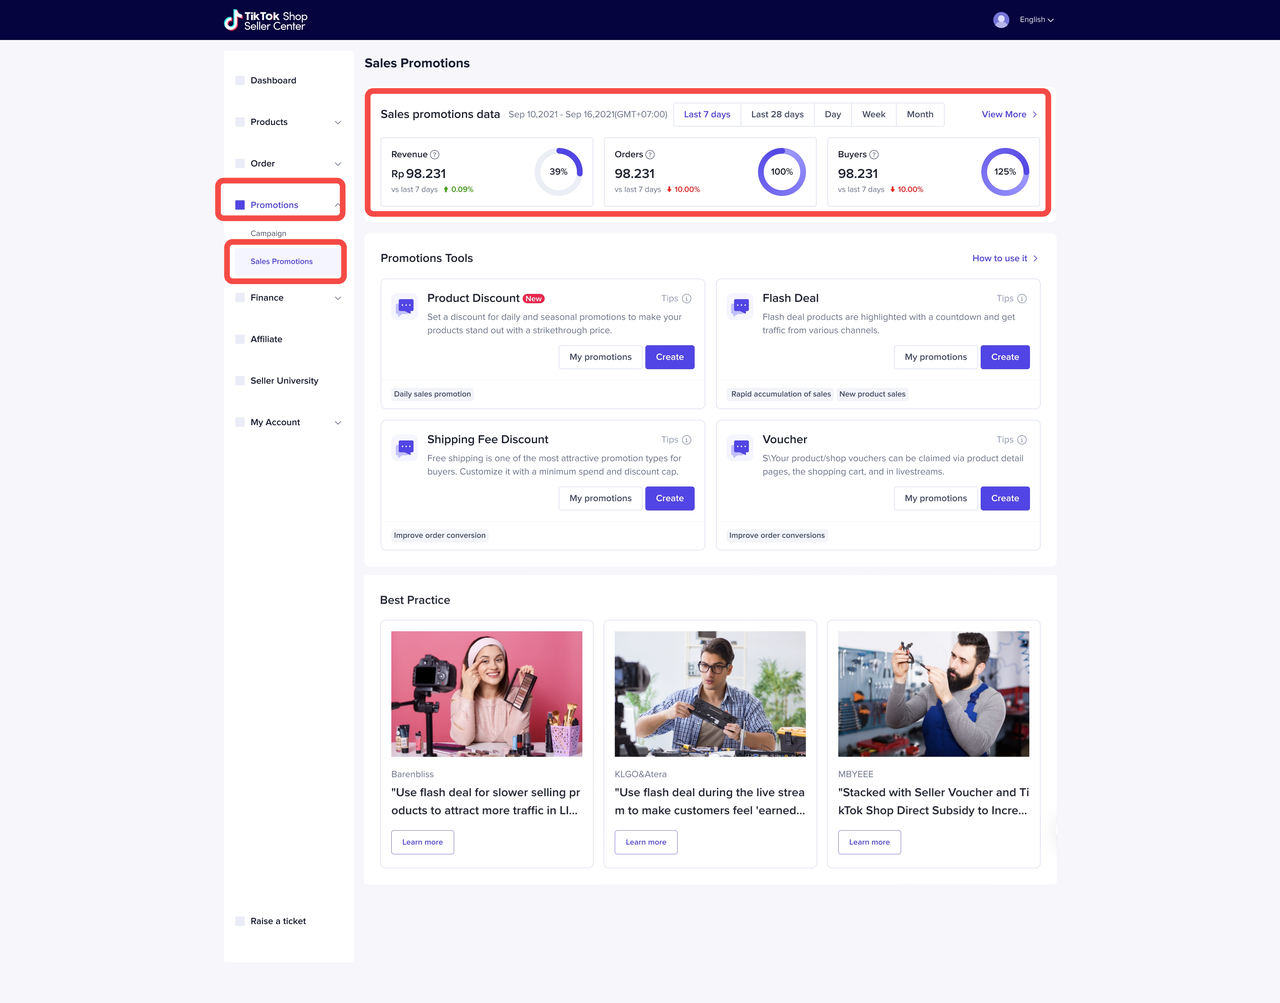This screenshot has width=1280, height=1003.
Task: Click the Flash Deal chat-bubble icon
Action: point(741,306)
